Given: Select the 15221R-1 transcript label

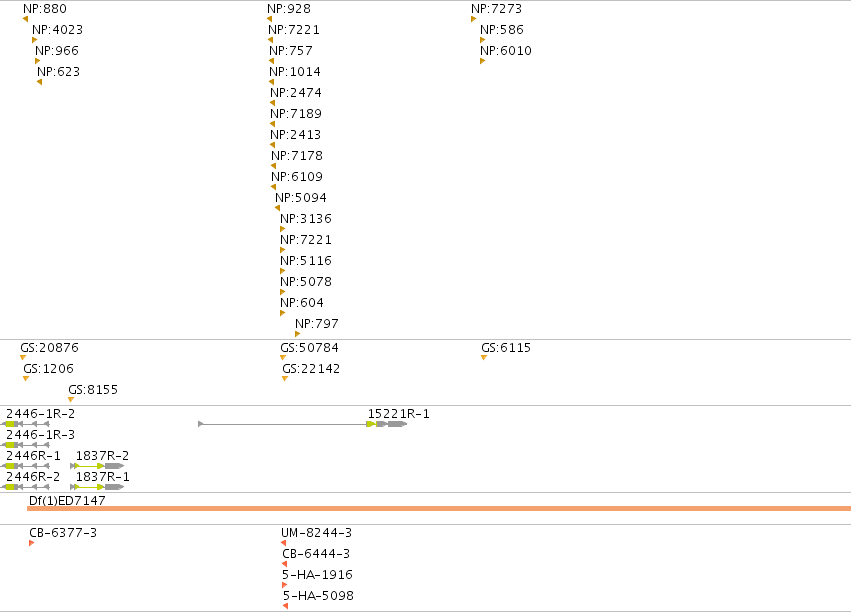Looking at the screenshot, I should coord(399,414).
